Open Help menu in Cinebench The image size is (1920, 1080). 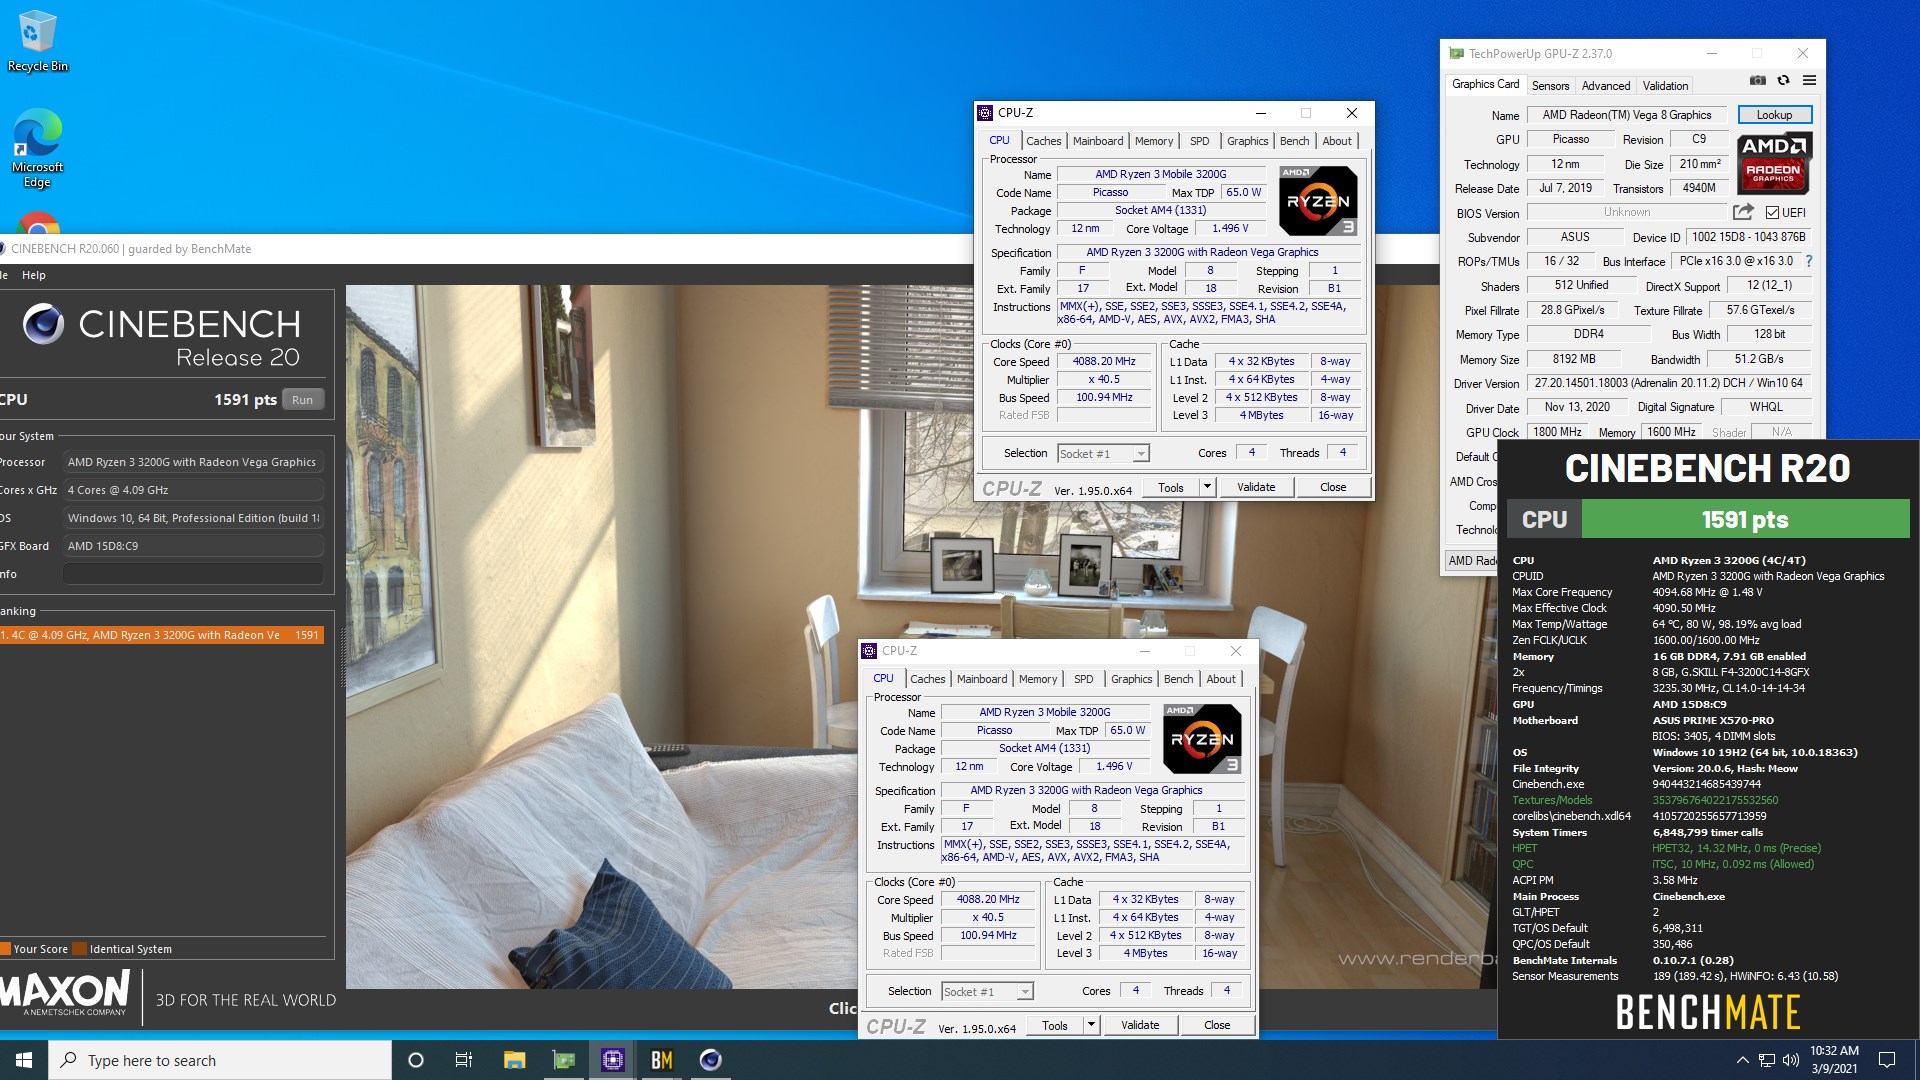(34, 275)
